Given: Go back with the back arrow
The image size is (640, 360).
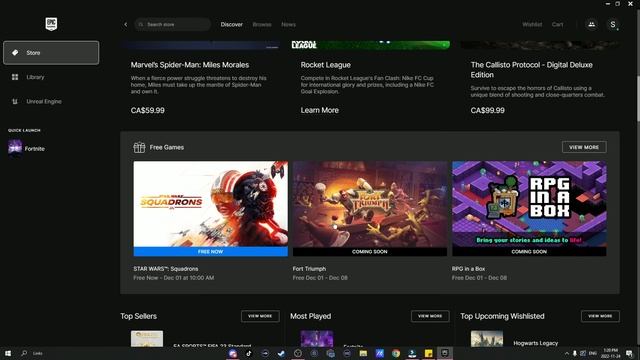Looking at the screenshot, I should [126, 24].
